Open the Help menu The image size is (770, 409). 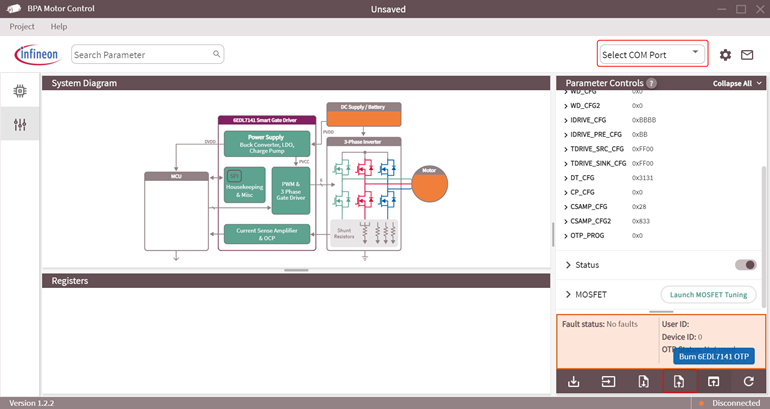coord(59,27)
